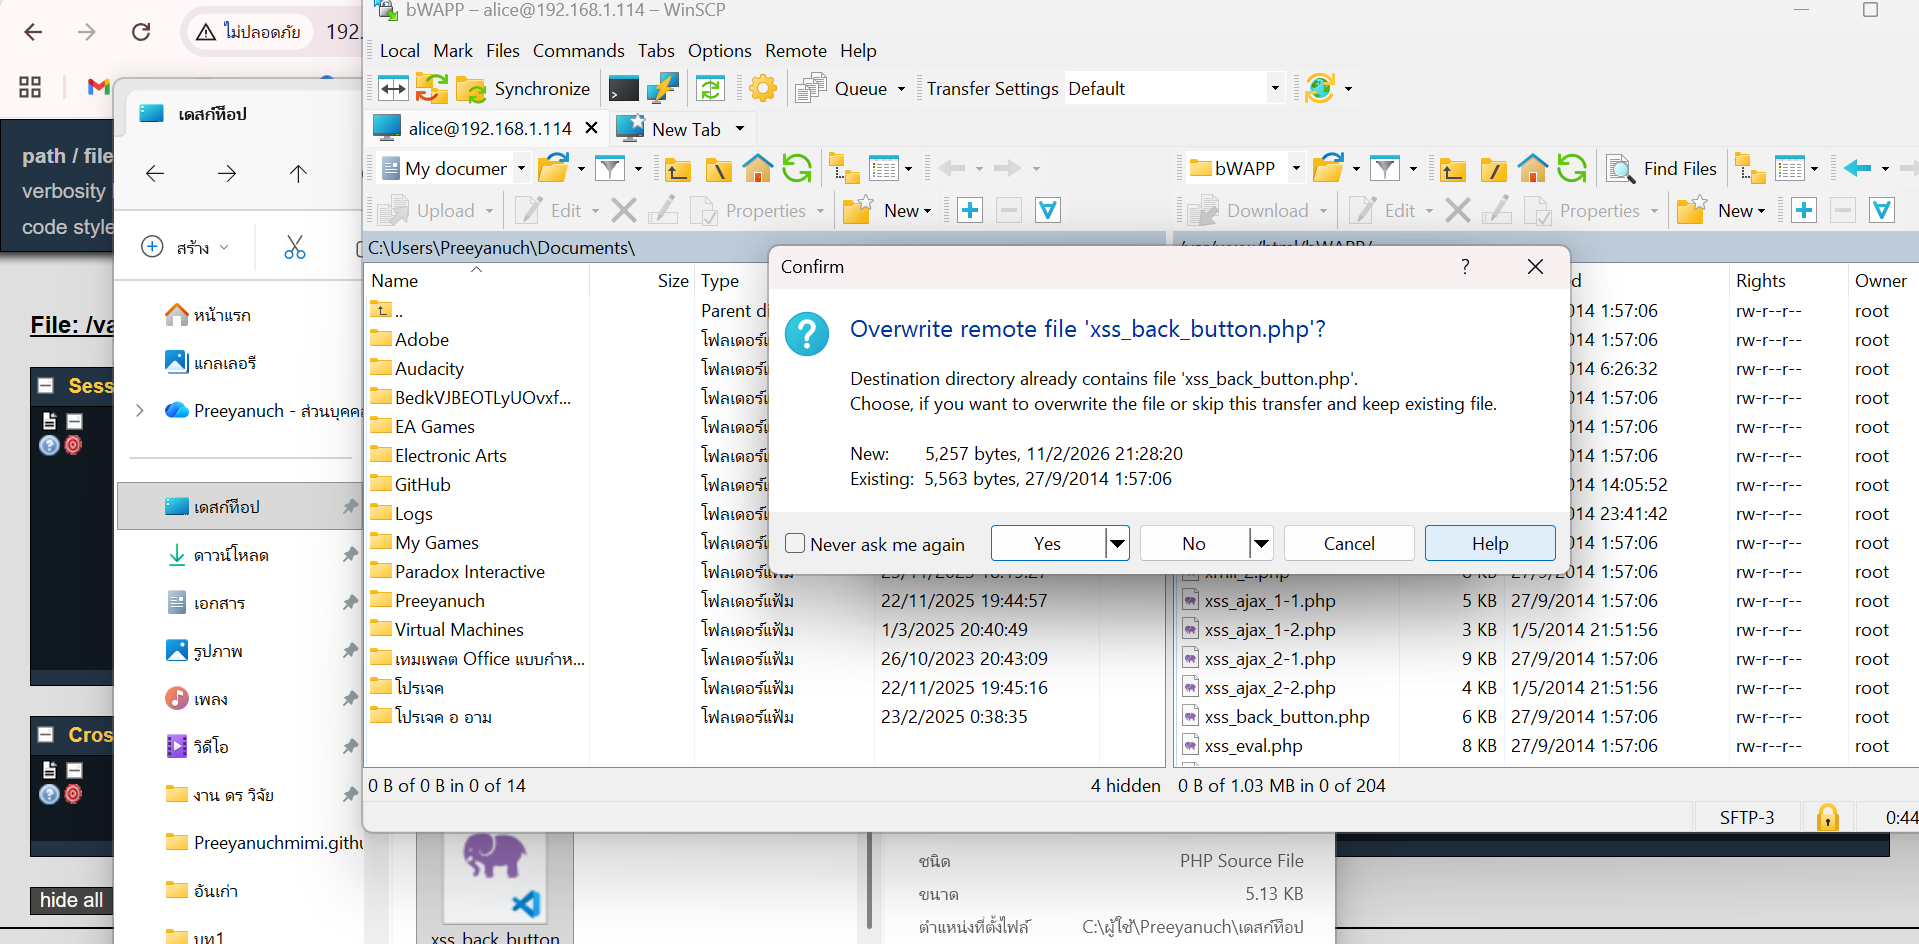Open the Options menu
Image resolution: width=1919 pixels, height=944 pixels.
point(719,51)
